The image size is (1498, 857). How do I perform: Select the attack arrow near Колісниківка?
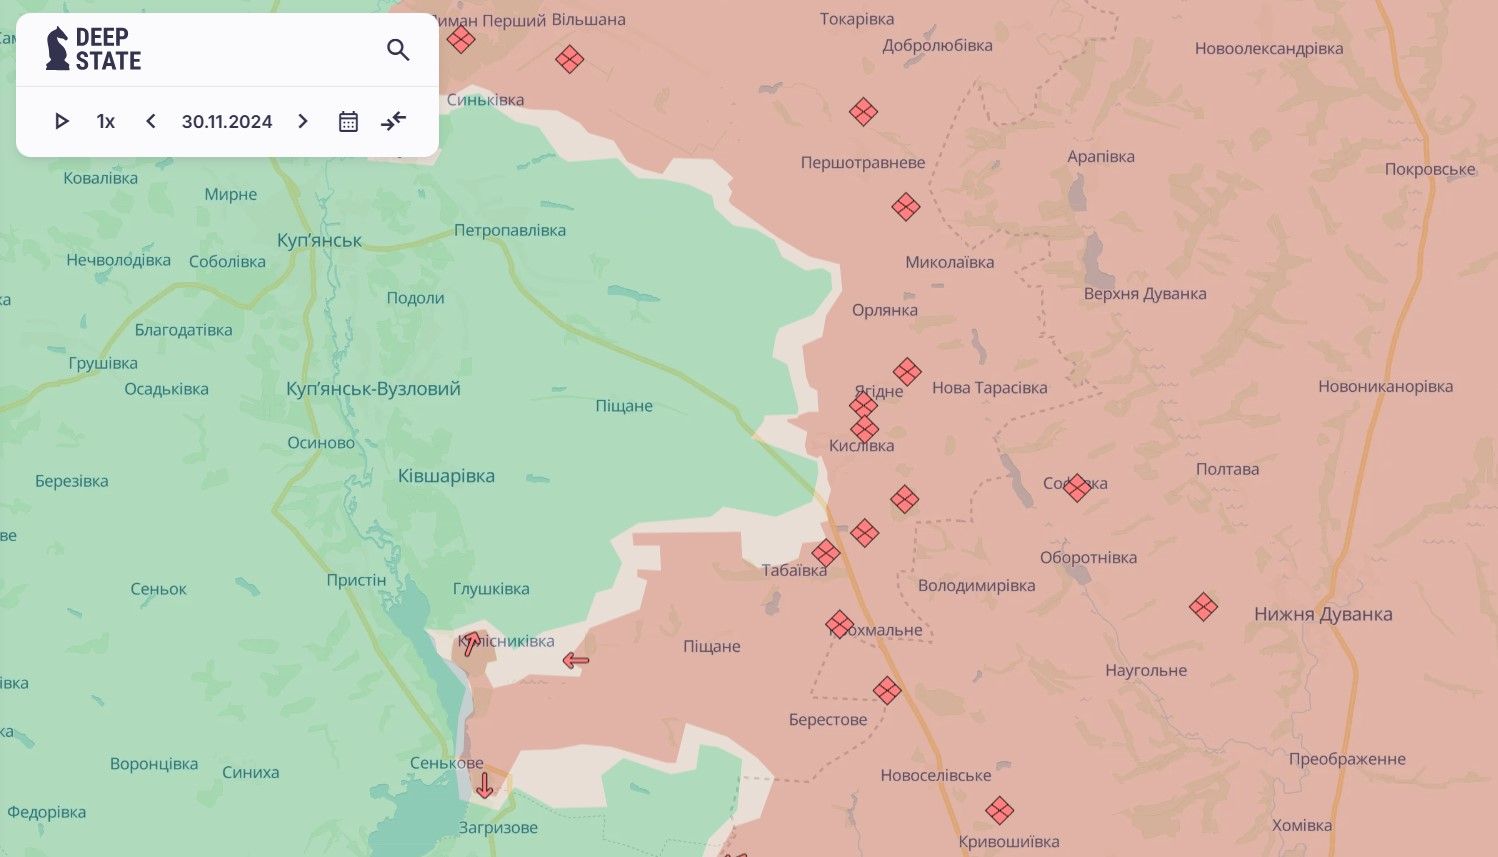click(471, 643)
